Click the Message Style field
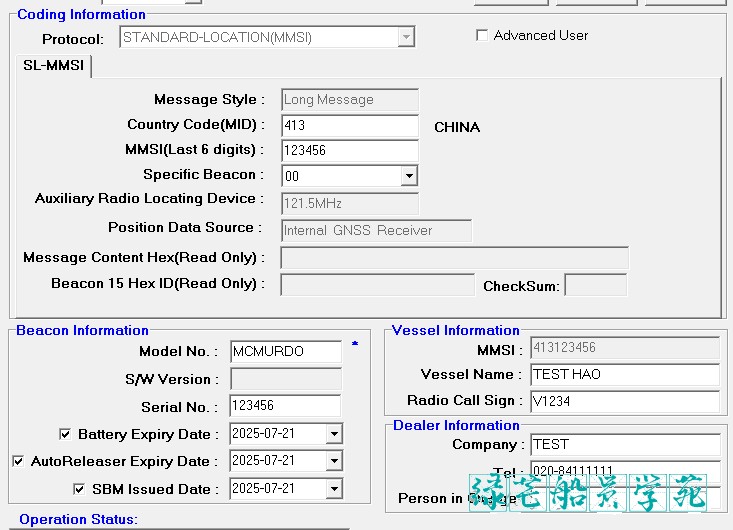 click(x=350, y=100)
